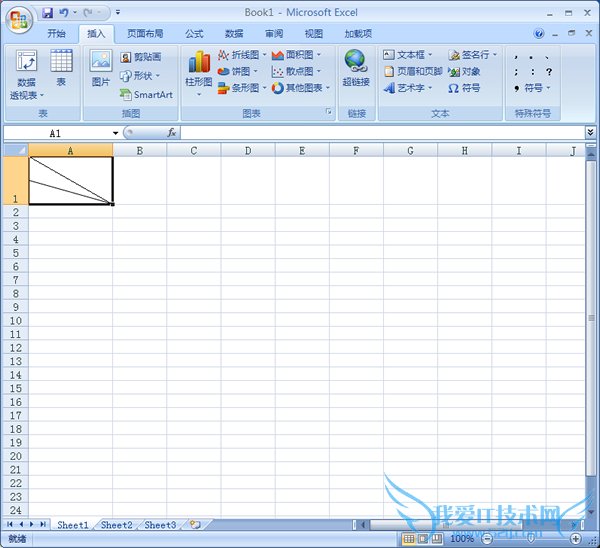Image resolution: width=600 pixels, height=548 pixels.
Task: Insert clip art (剪贴画)
Action: (x=140, y=57)
